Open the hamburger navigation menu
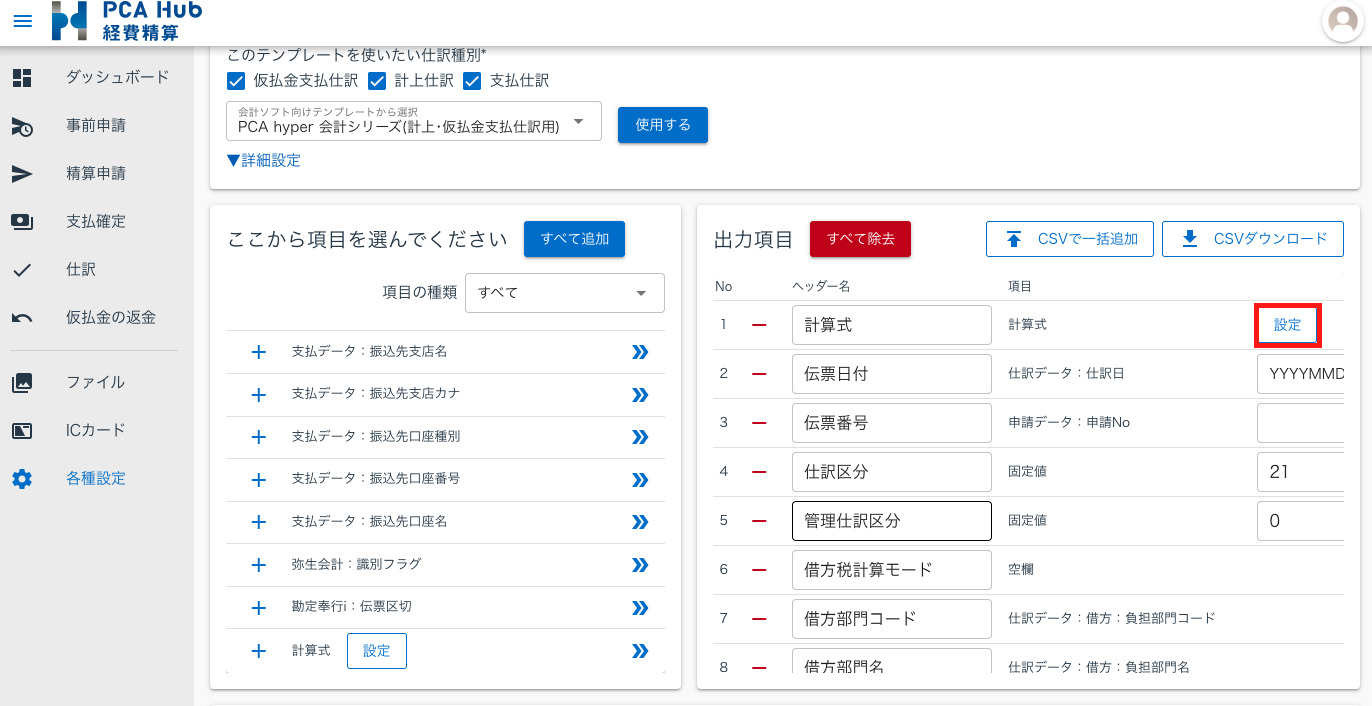 (x=22, y=21)
